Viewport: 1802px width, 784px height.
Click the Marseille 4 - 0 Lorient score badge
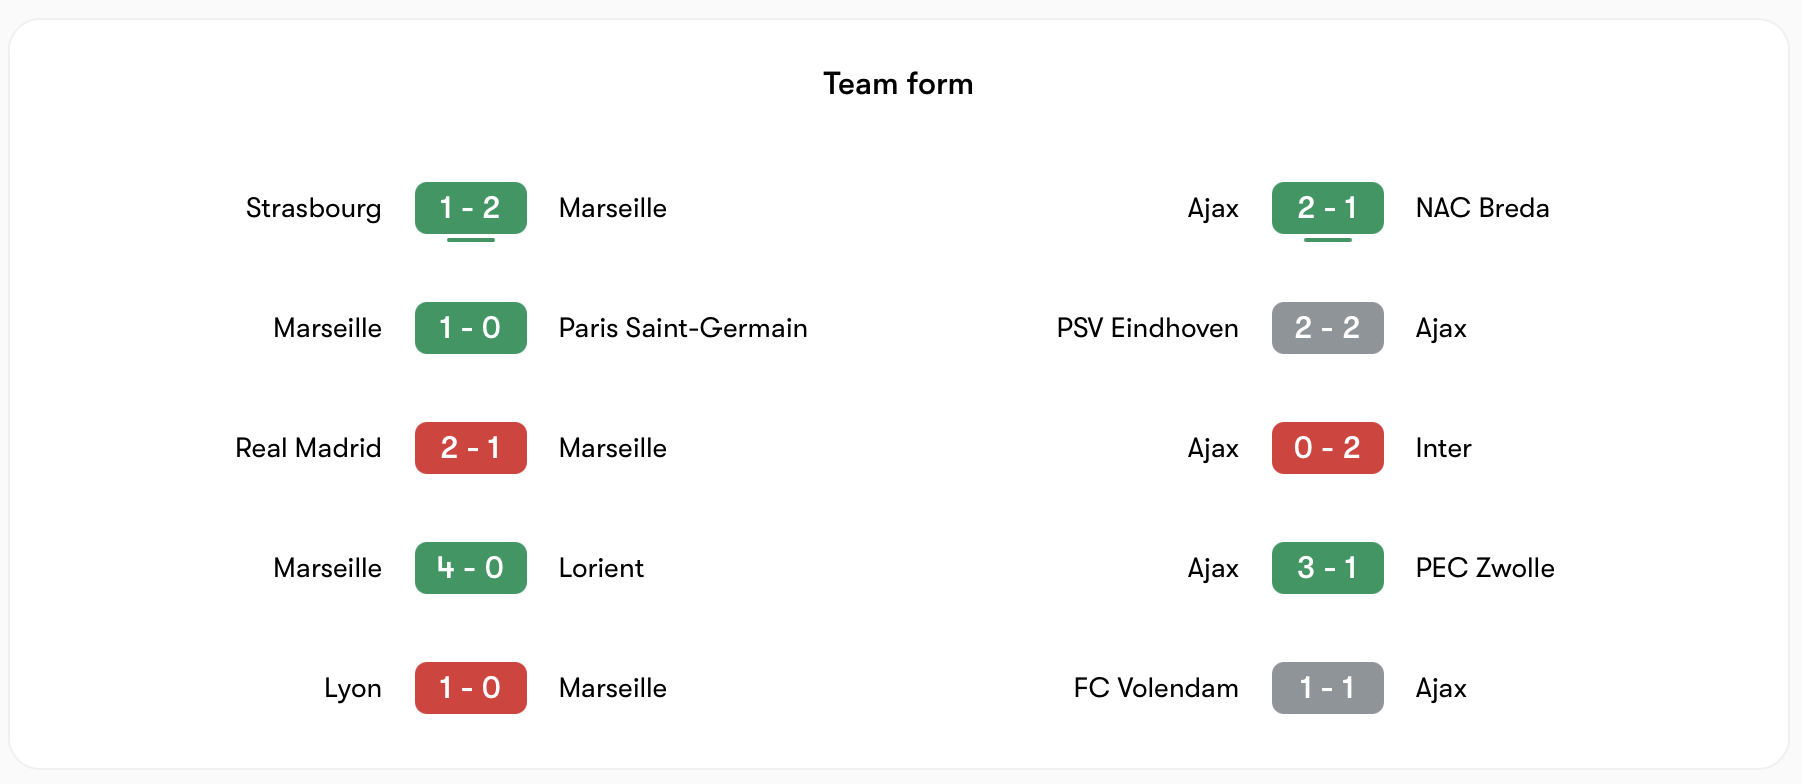tap(470, 568)
